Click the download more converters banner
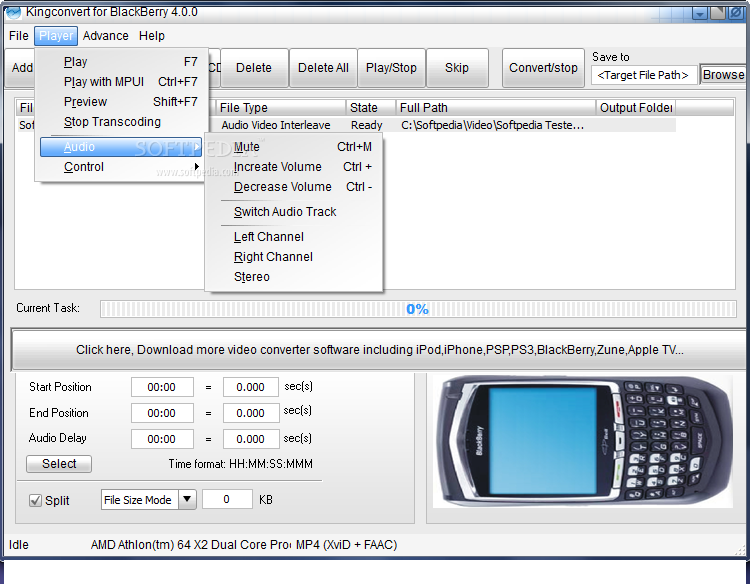The height and width of the screenshot is (584, 750). coord(379,350)
